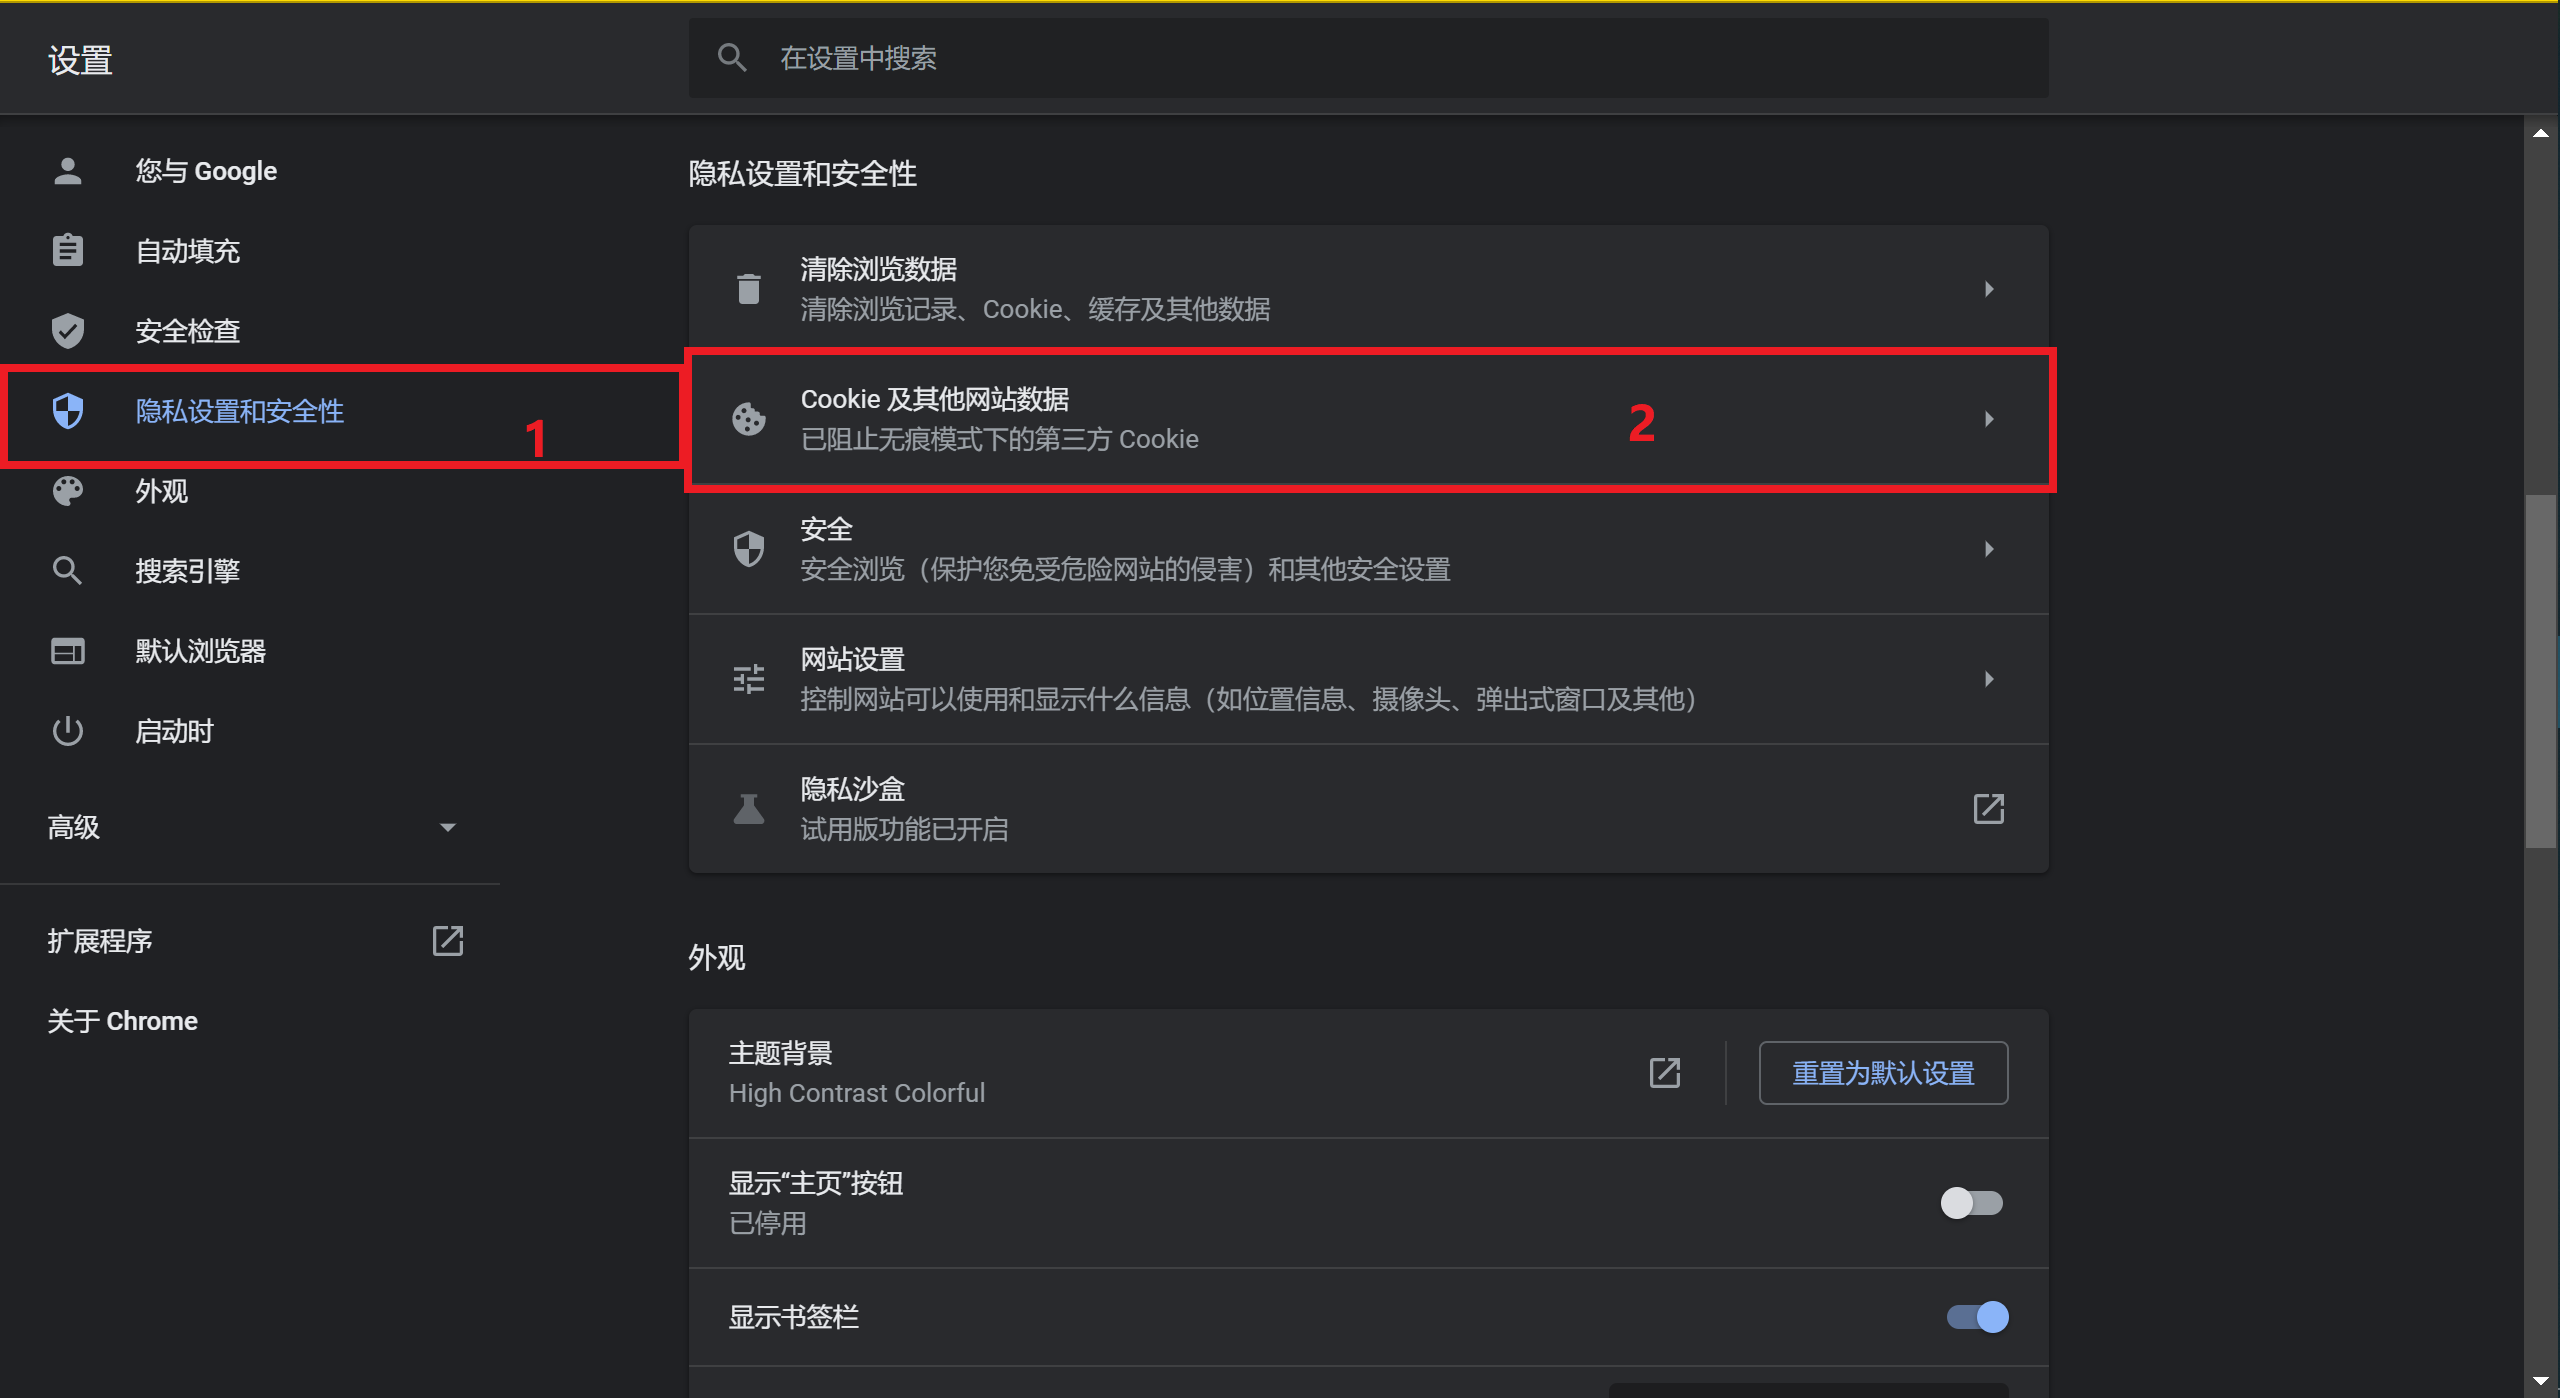Open the 安全 row title
The width and height of the screenshot is (2560, 1398).
coord(827,529)
